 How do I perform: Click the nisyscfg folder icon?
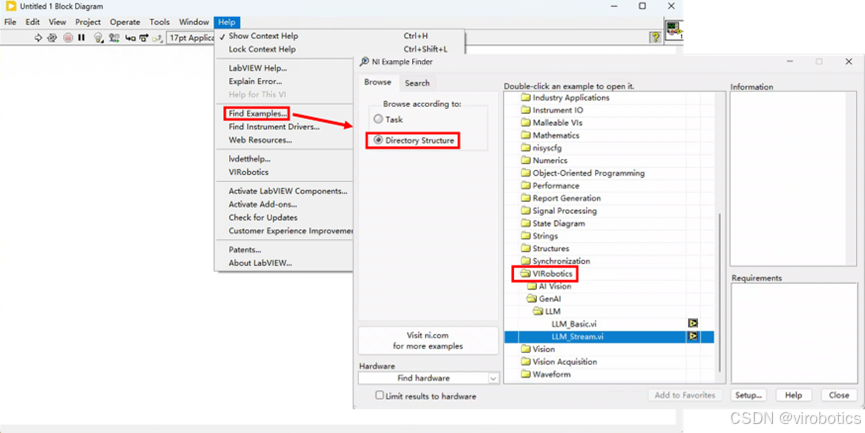pyautogui.click(x=526, y=148)
